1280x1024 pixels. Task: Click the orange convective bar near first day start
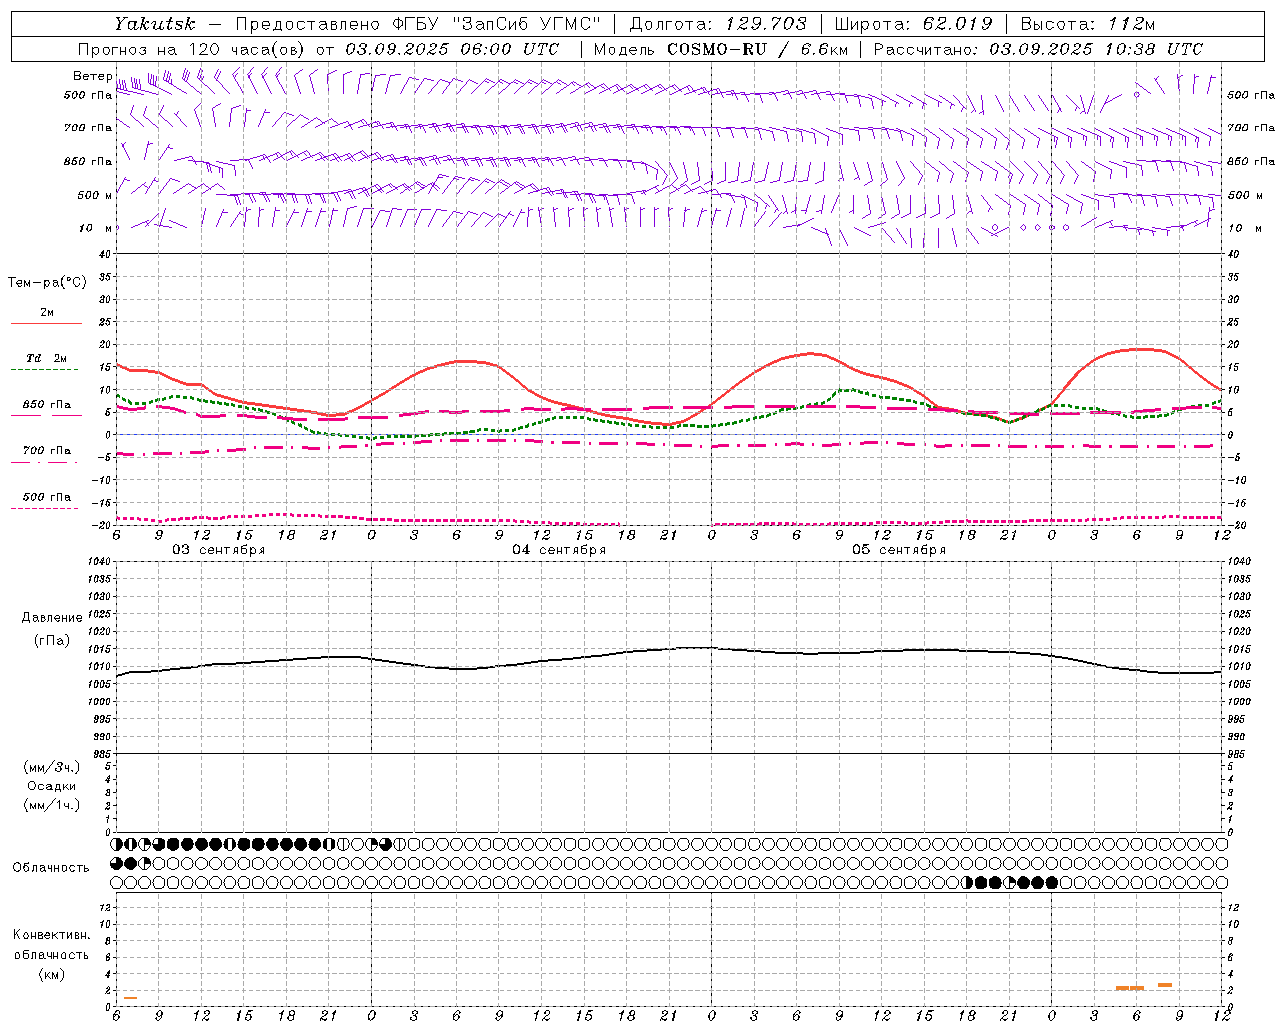coord(130,998)
